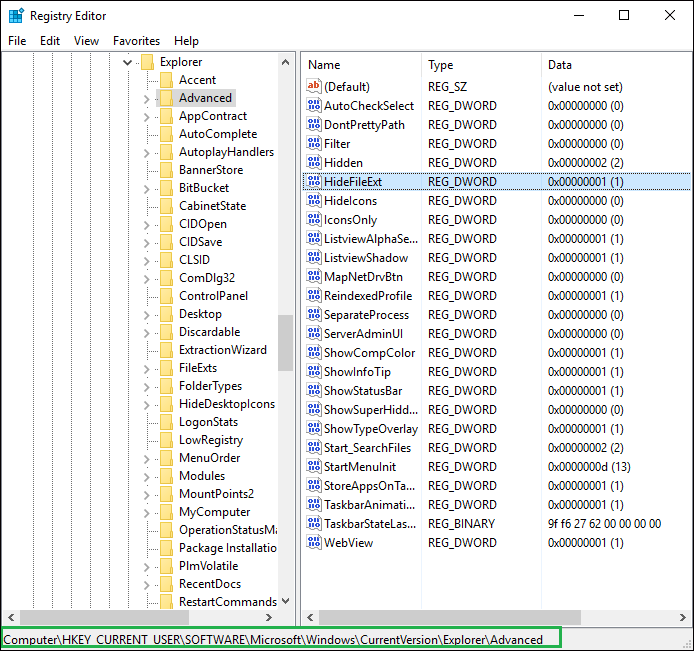Click the HideFileExt DWORD icon

[314, 181]
